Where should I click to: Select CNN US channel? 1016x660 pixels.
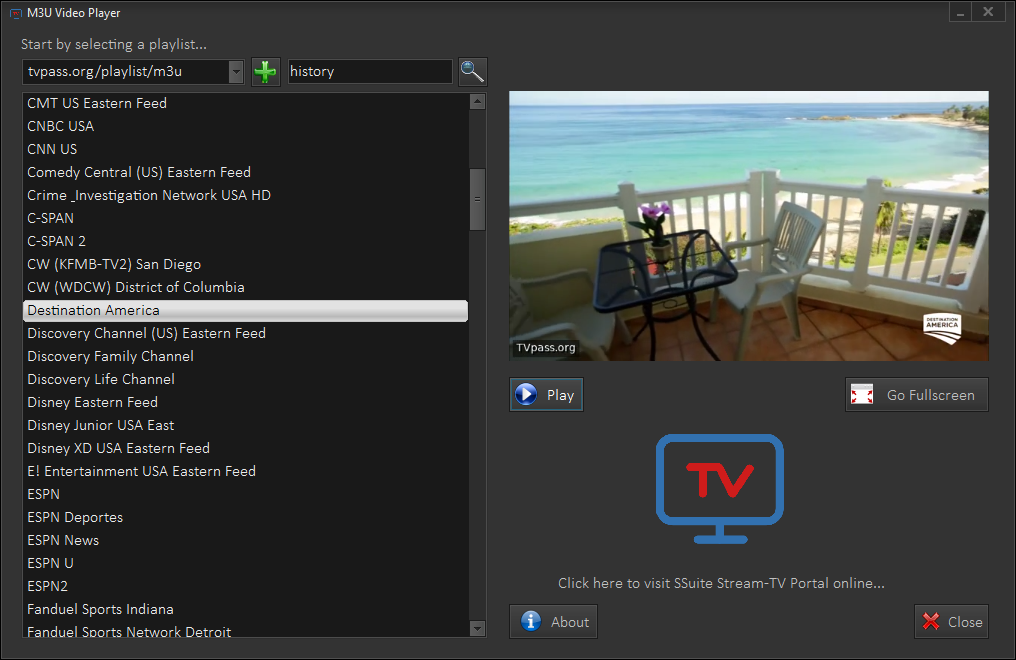[52, 149]
